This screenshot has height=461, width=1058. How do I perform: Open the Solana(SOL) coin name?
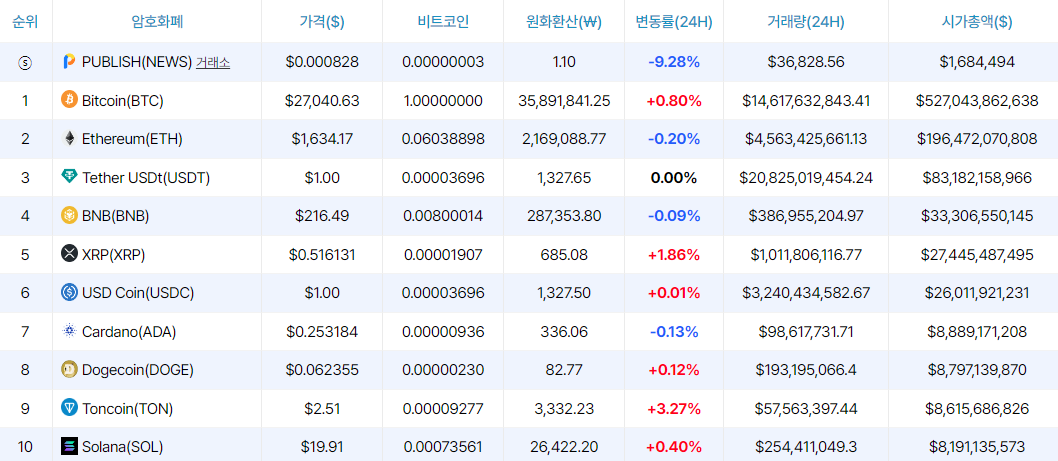tap(122, 446)
